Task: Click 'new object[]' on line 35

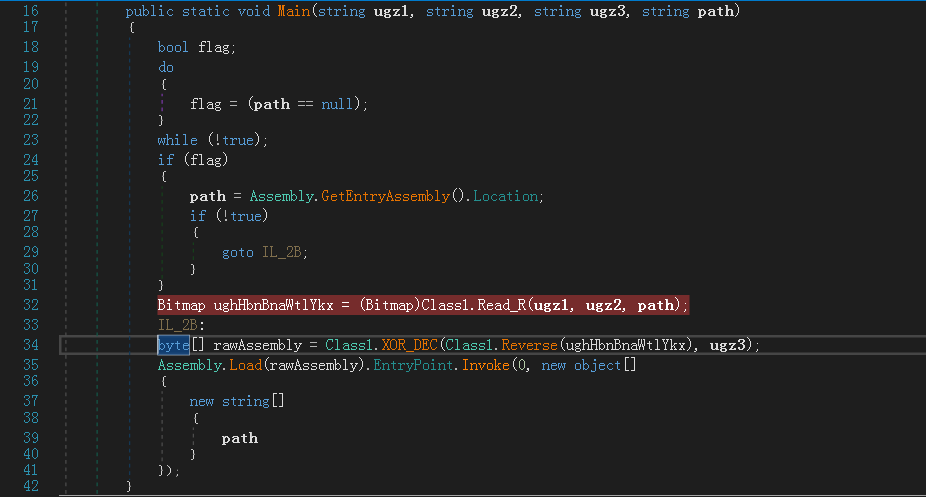Action: pos(588,365)
